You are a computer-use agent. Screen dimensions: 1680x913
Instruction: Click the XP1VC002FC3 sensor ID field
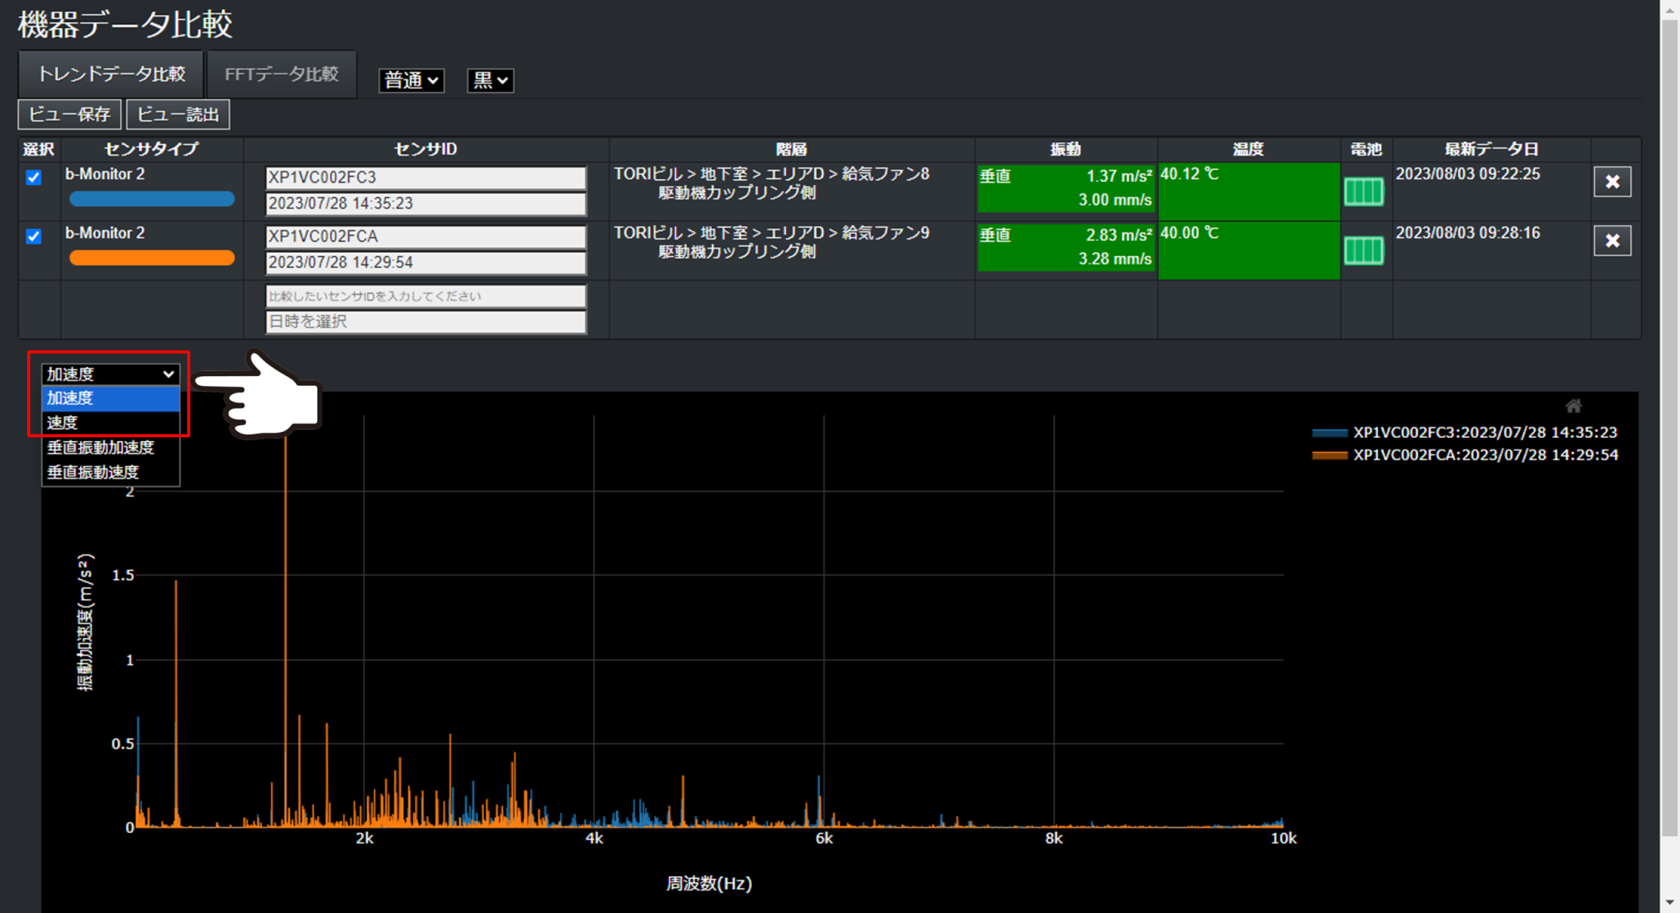pos(426,177)
